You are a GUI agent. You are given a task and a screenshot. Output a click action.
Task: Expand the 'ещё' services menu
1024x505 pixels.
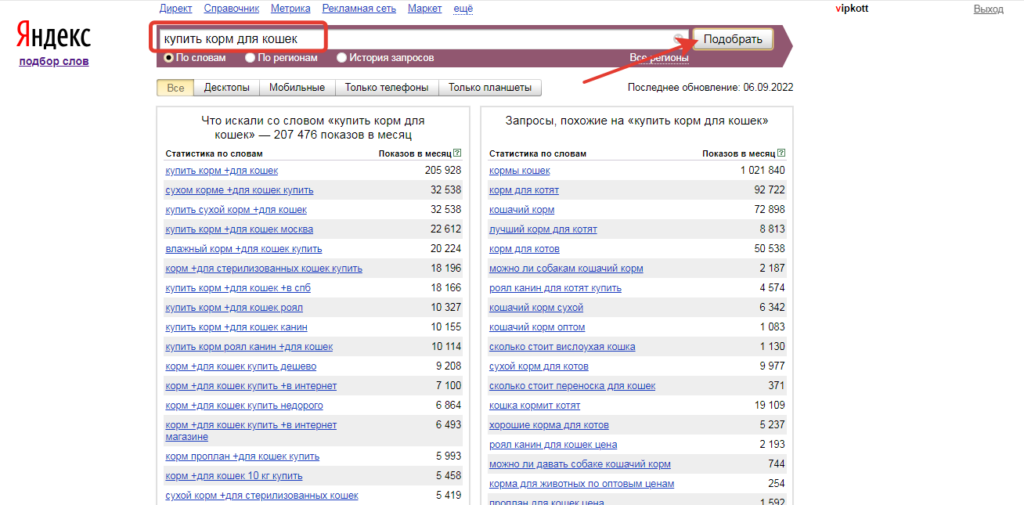click(463, 9)
